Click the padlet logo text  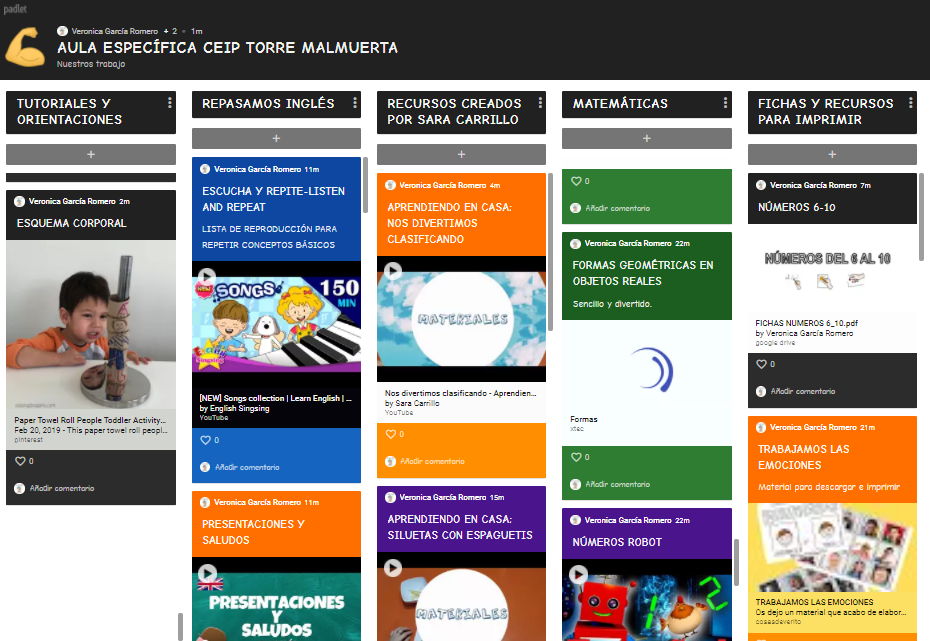tap(15, 9)
